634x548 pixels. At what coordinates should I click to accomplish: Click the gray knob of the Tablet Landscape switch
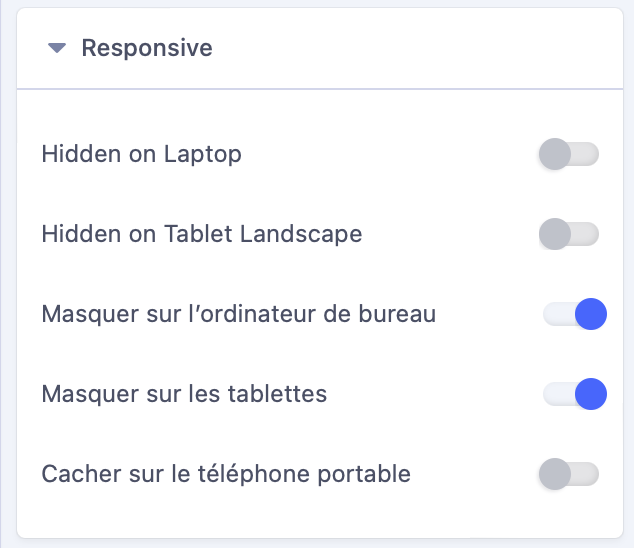554,235
